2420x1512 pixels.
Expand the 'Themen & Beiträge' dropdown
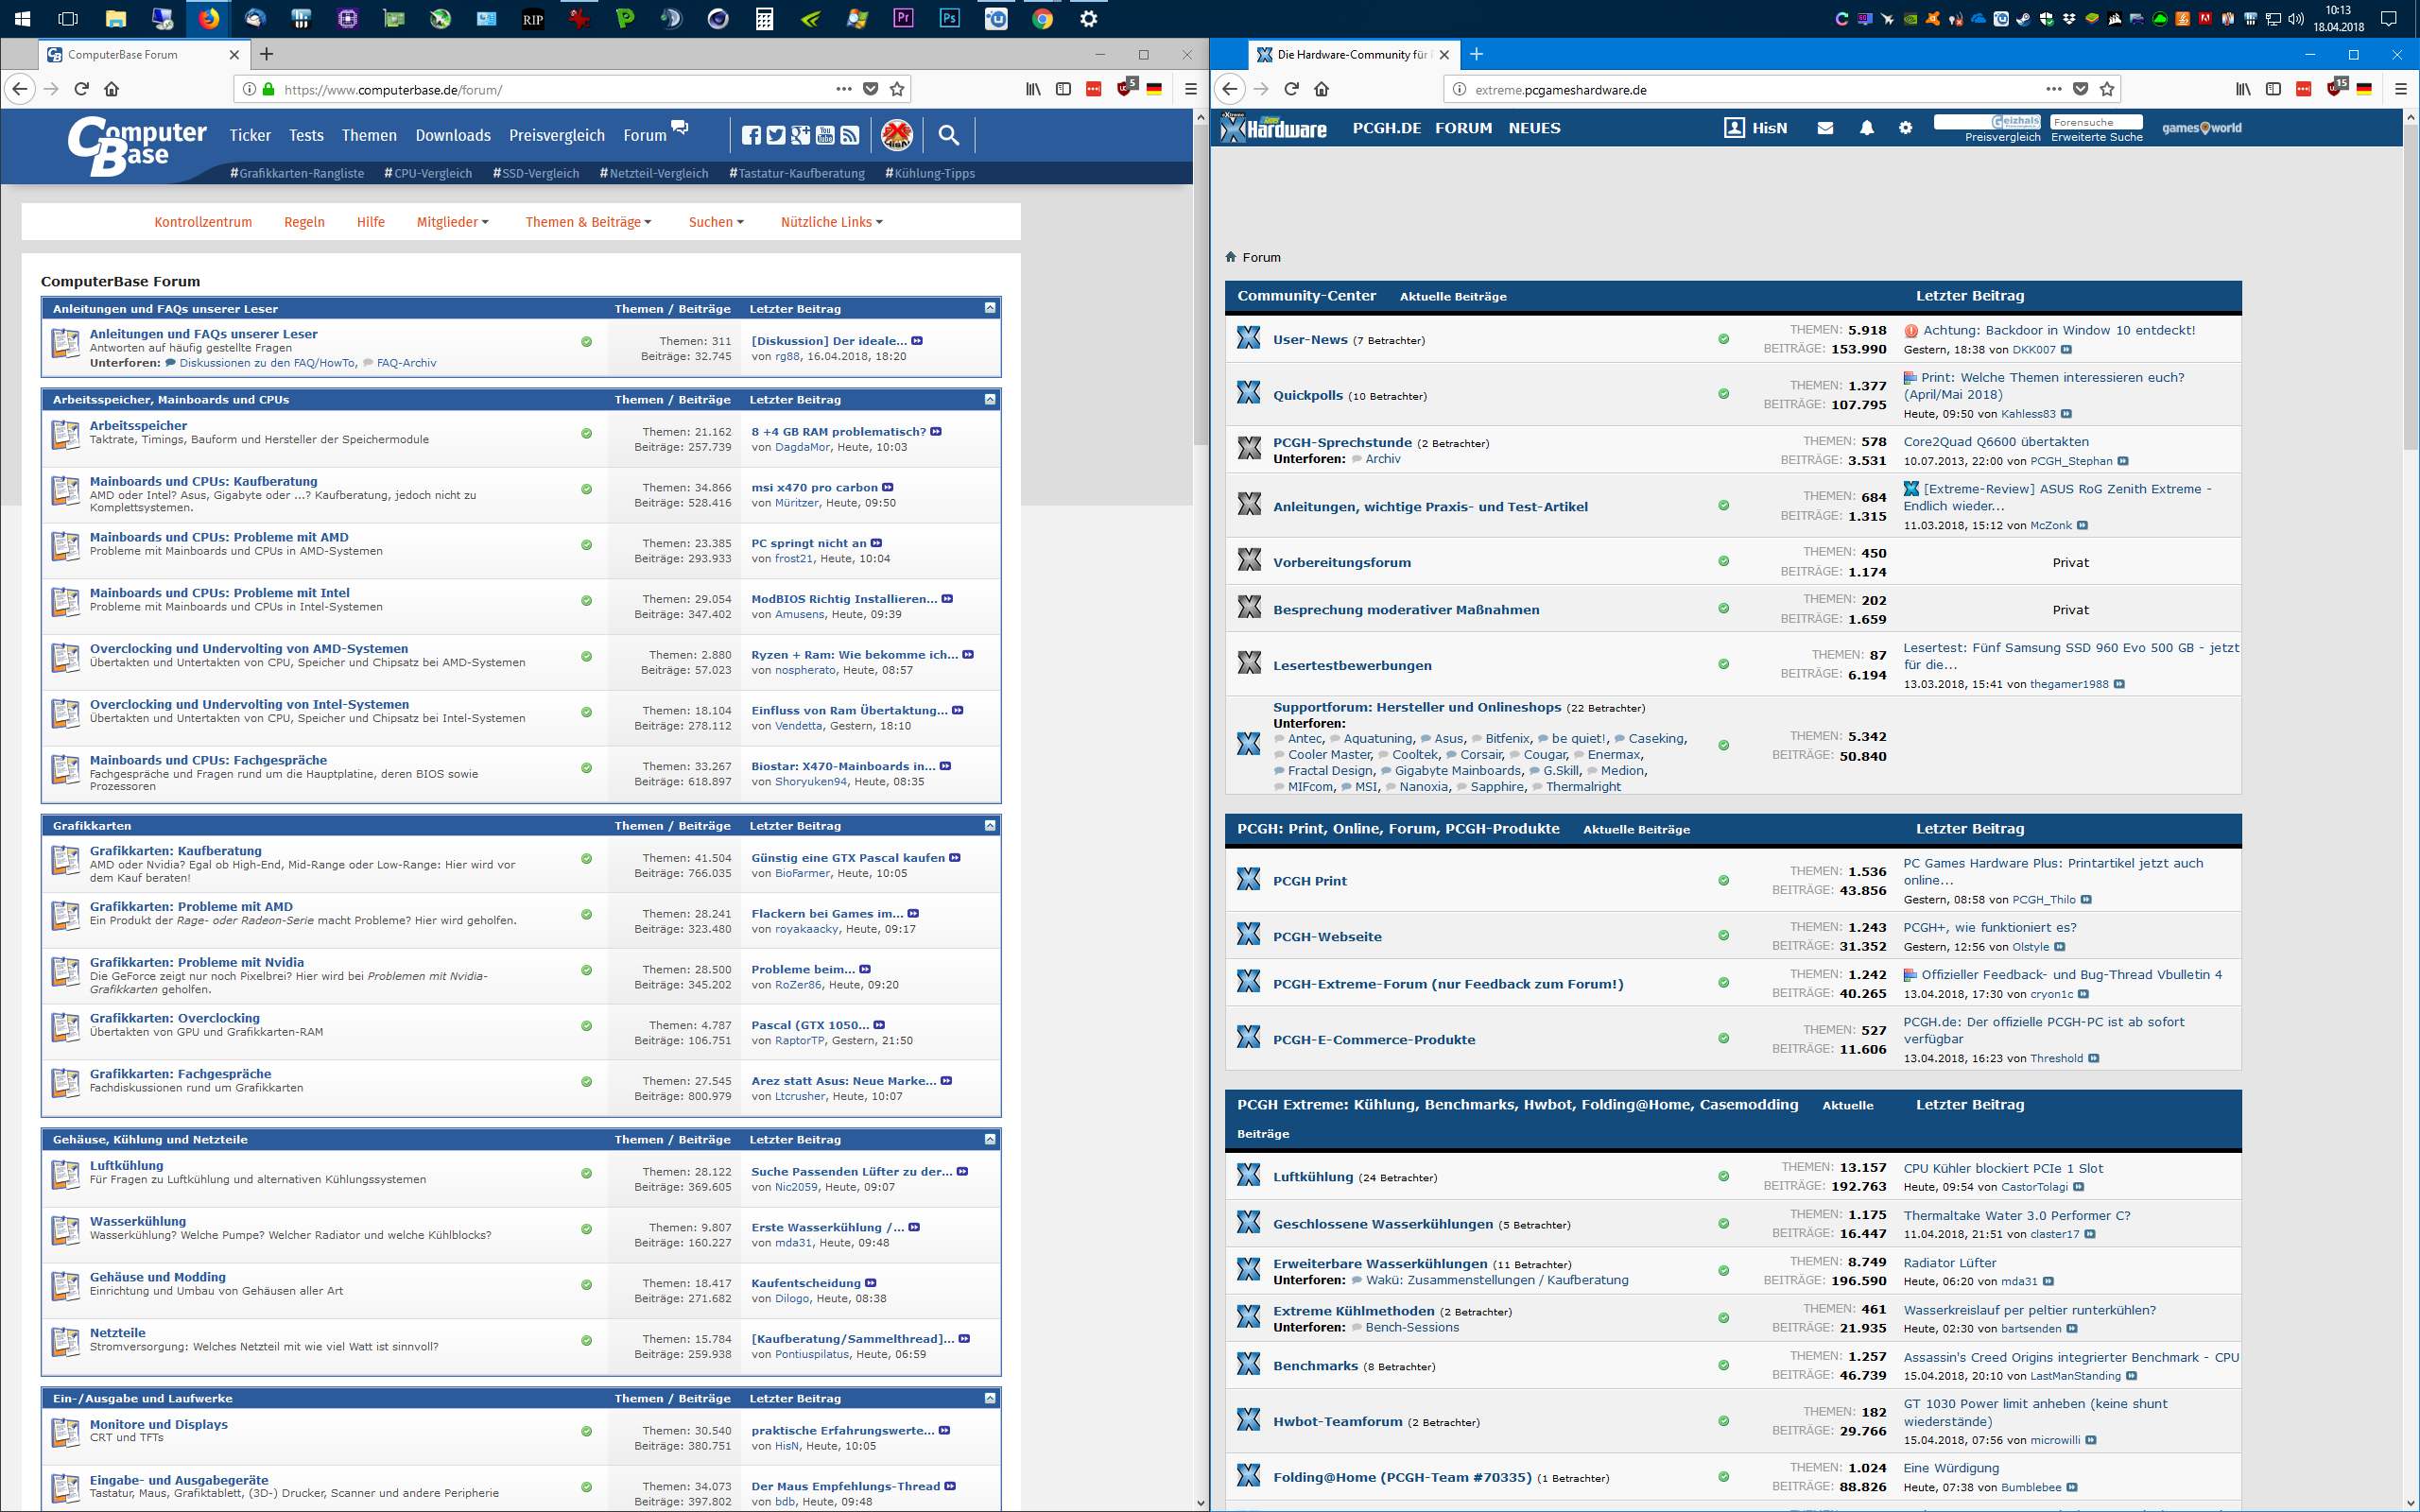click(588, 222)
